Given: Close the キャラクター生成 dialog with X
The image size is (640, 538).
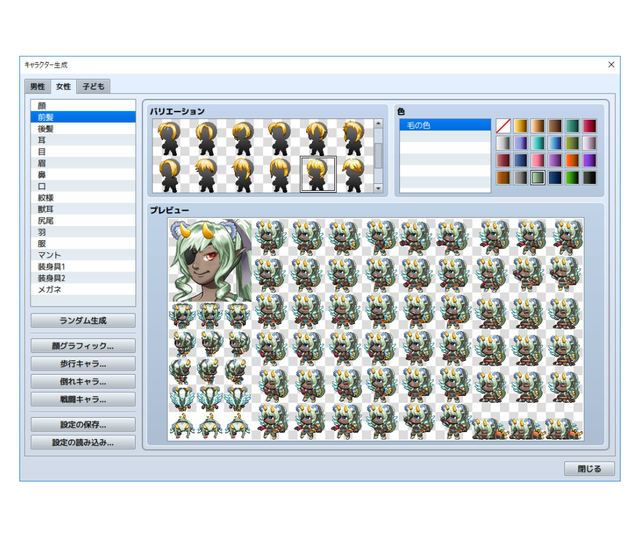Looking at the screenshot, I should coord(611,64).
